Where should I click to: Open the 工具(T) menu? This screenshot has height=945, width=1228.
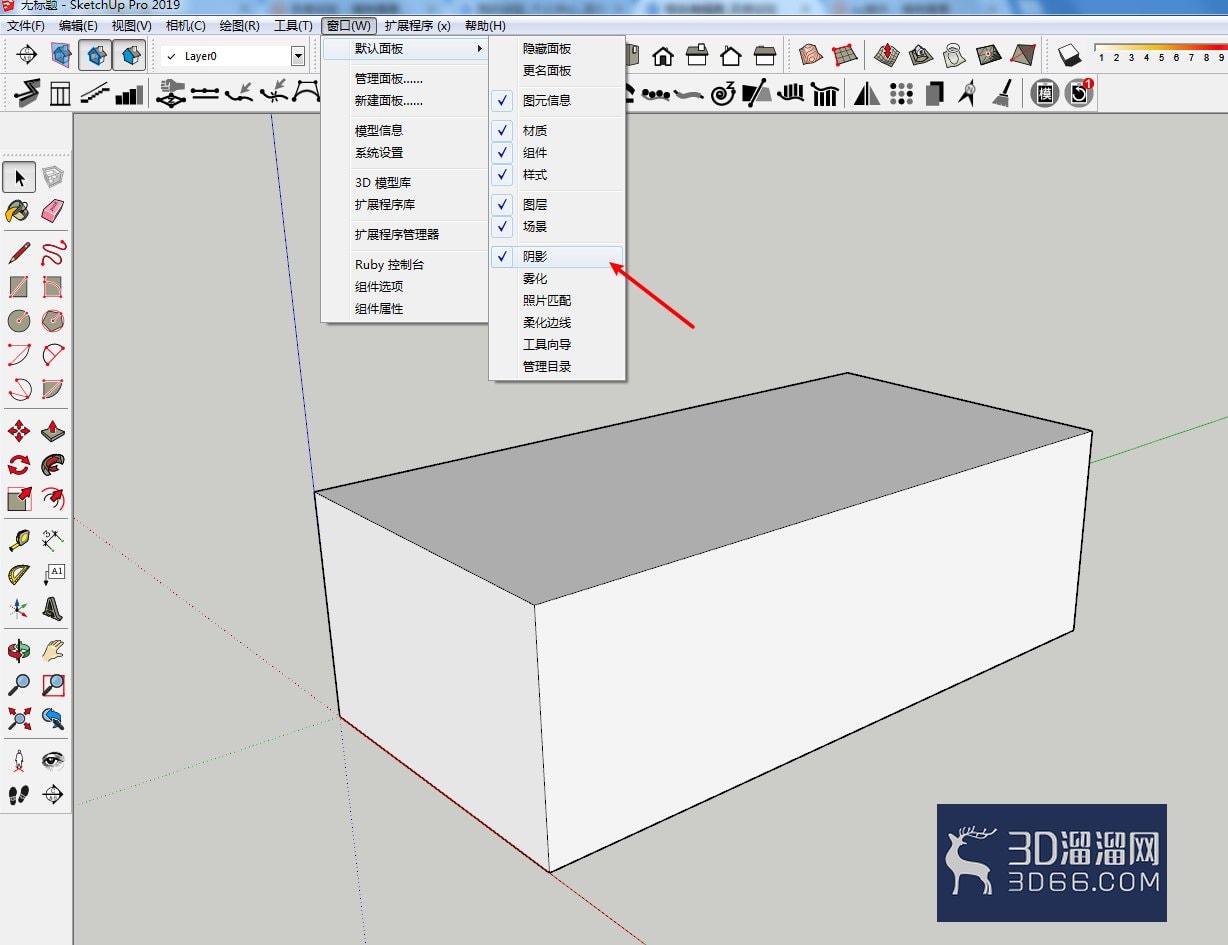click(x=293, y=25)
